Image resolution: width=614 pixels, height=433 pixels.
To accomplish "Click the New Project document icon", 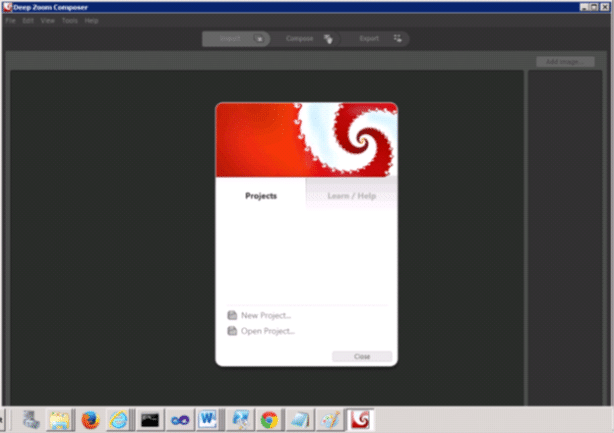I will 232,315.
